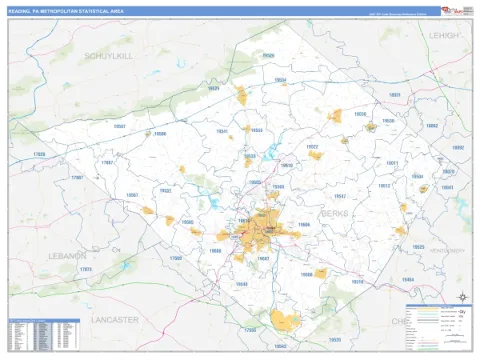Click ZIP code label 19607
The image size is (480, 360).
point(263,258)
